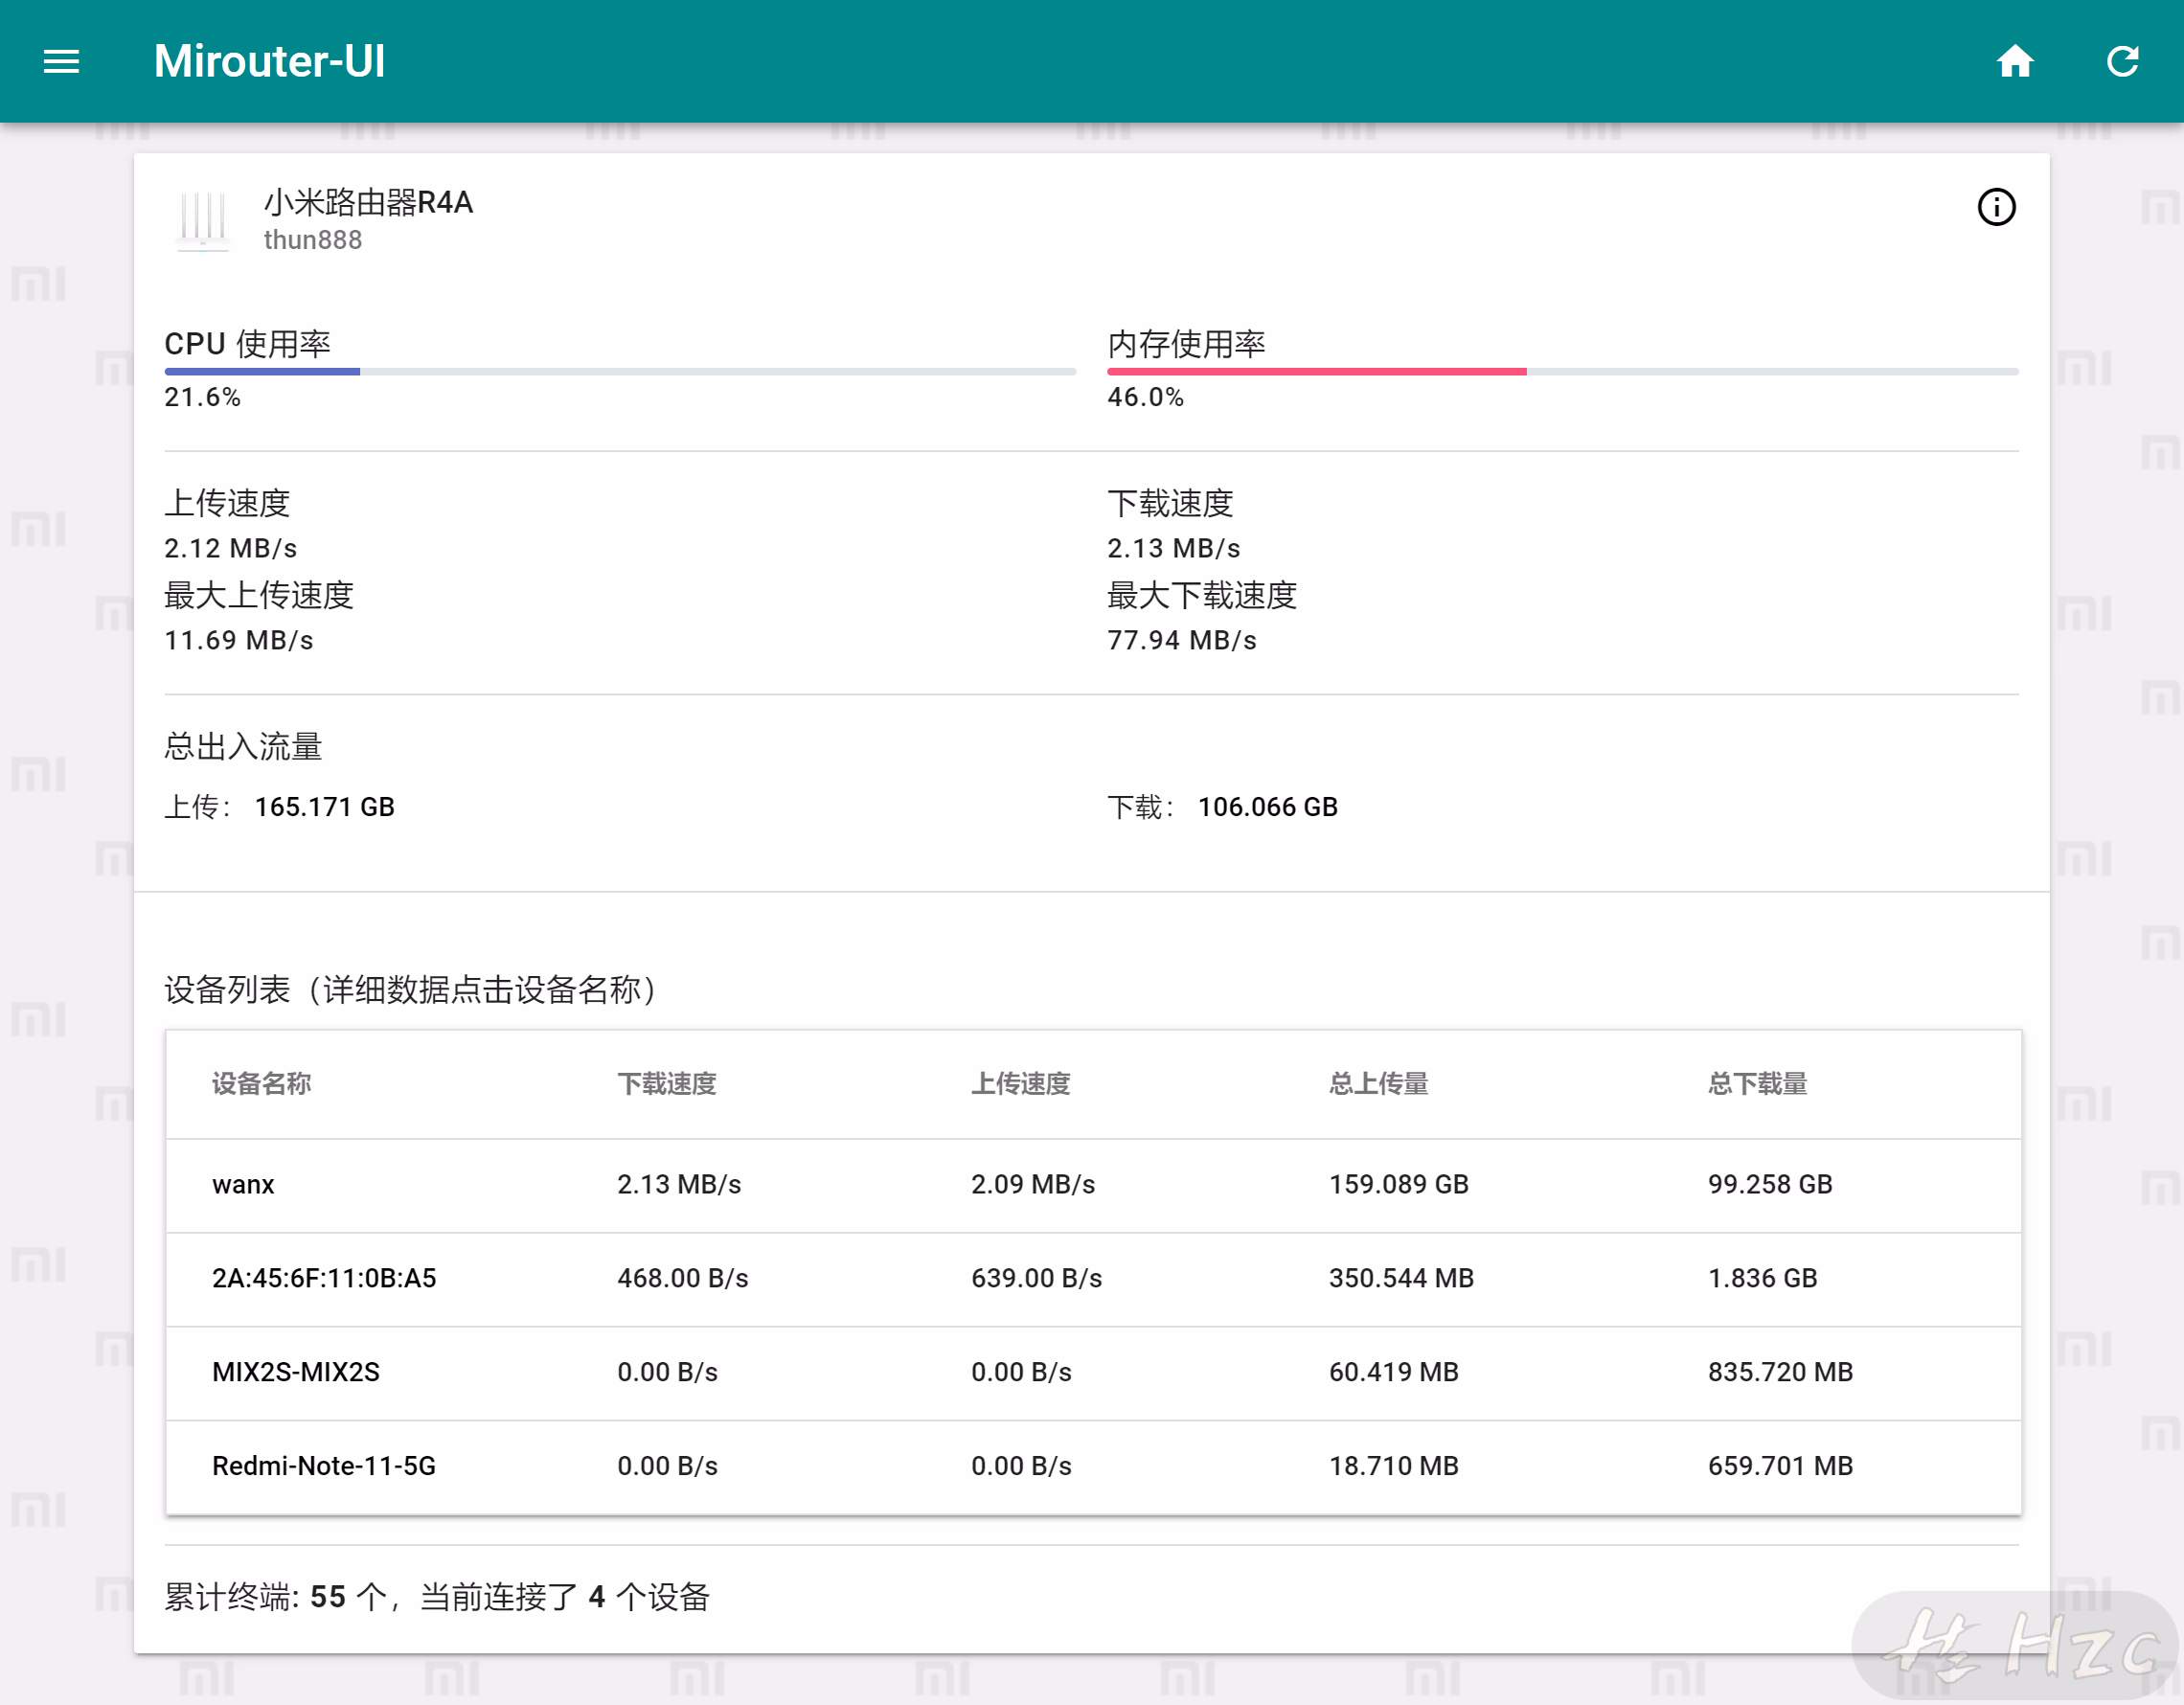Click the 1.836 GB total download cell

coord(1763,1279)
